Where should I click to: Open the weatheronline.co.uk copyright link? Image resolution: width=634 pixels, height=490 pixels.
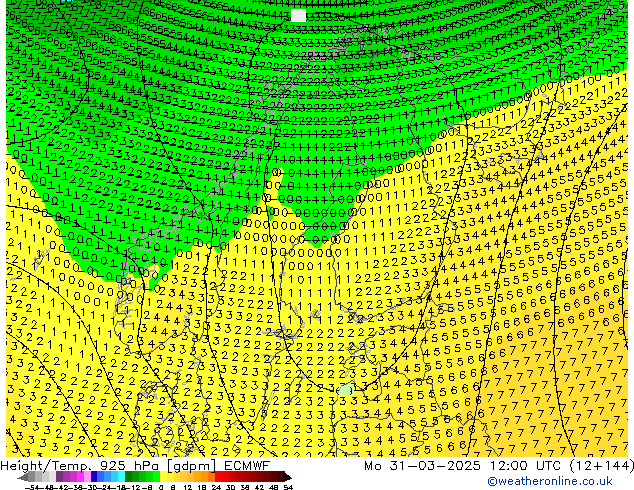point(550,481)
